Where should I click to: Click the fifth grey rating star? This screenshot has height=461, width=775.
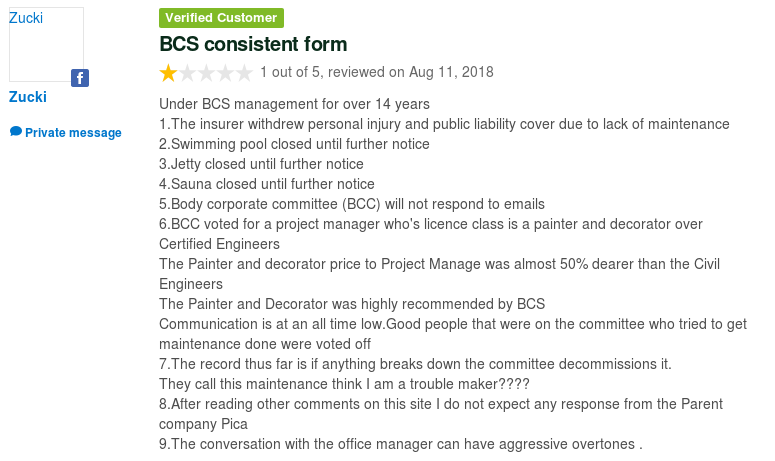244,73
